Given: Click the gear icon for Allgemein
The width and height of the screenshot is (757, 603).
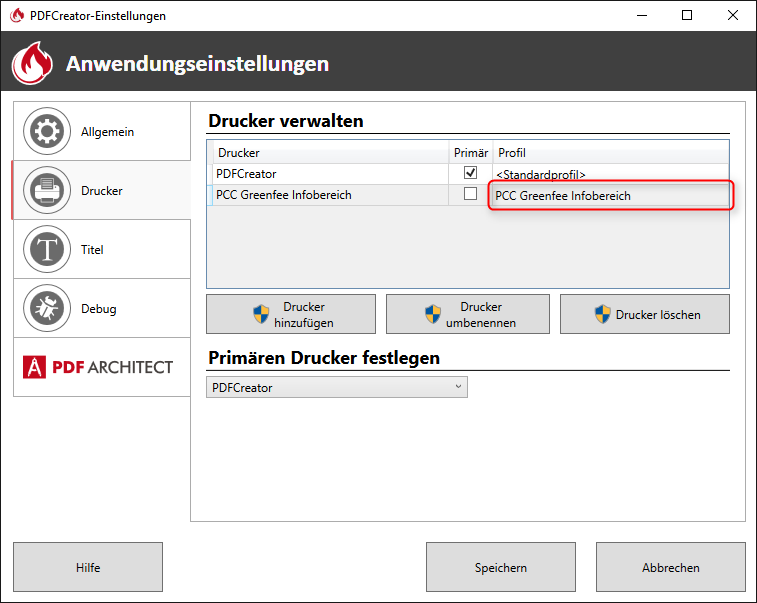Looking at the screenshot, I should [x=46, y=132].
